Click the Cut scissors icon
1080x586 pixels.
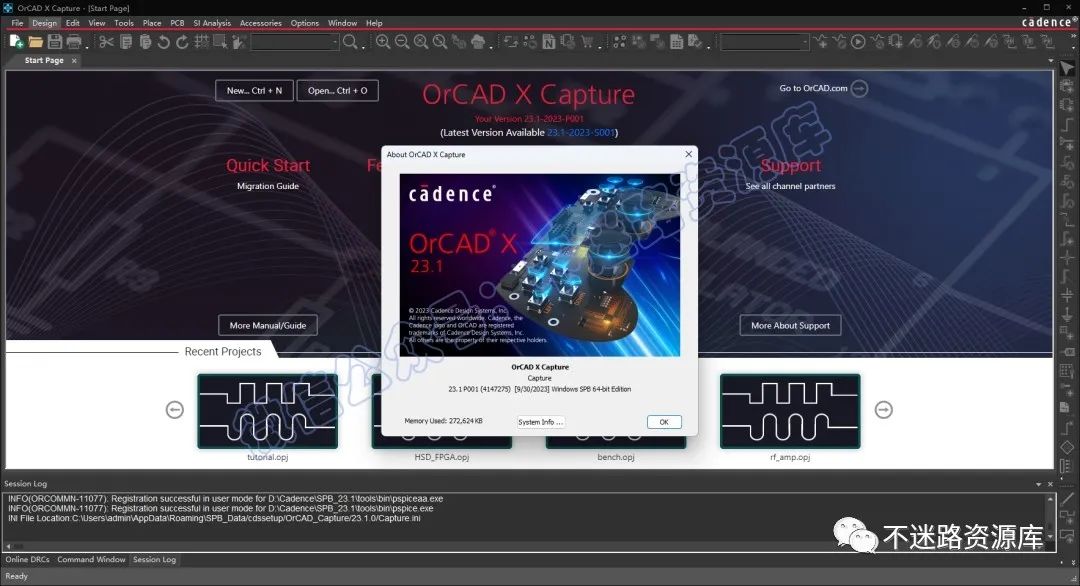[106, 42]
